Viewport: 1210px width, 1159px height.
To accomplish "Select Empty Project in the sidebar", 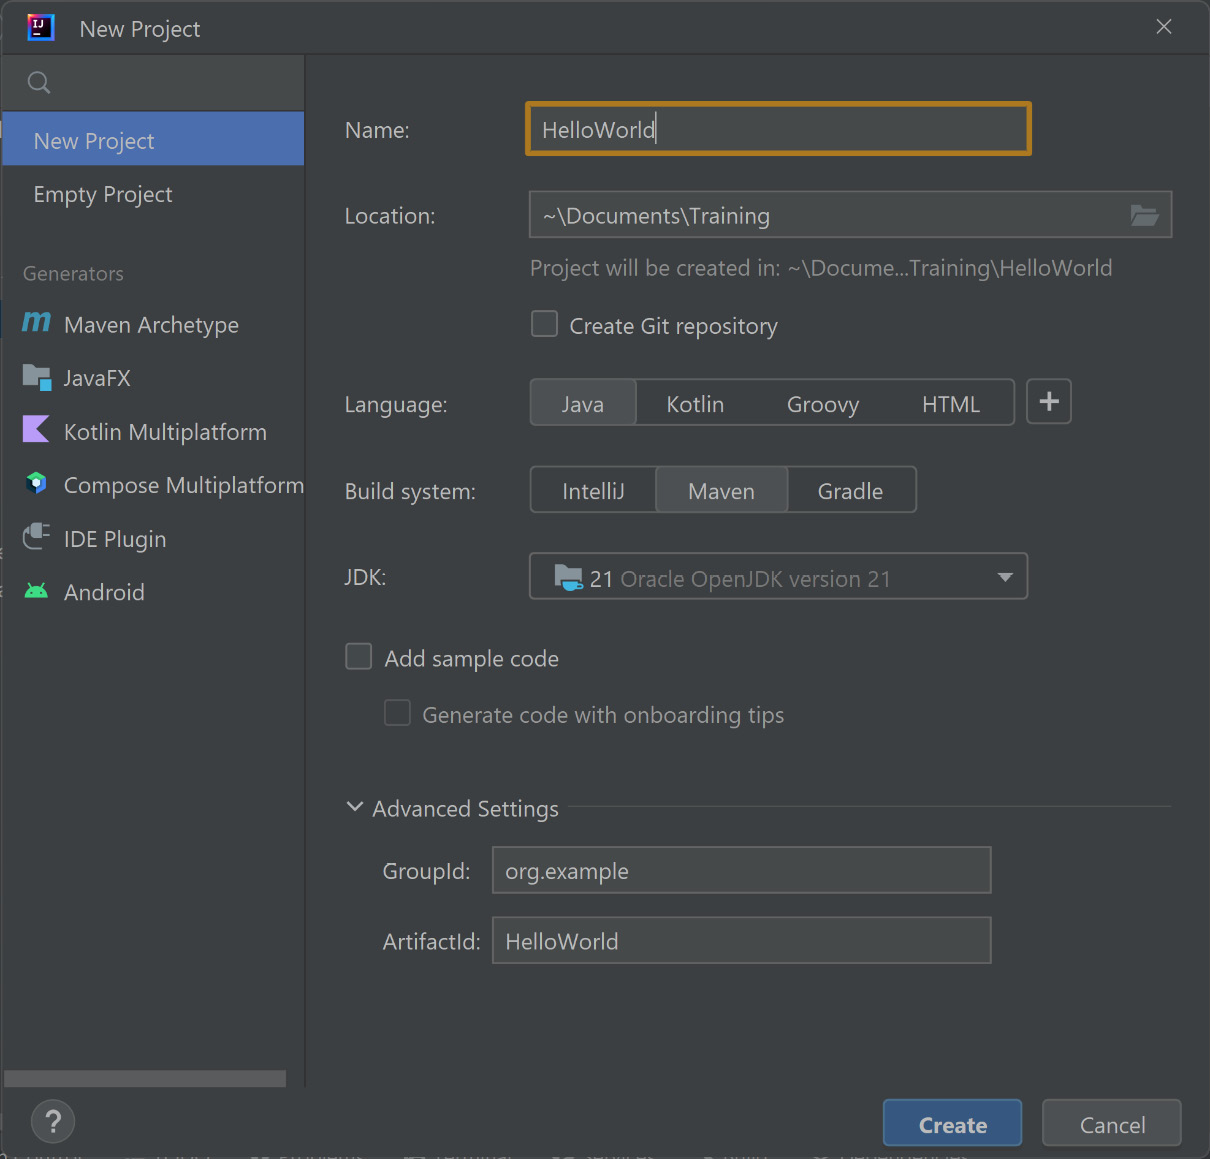I will point(153,194).
